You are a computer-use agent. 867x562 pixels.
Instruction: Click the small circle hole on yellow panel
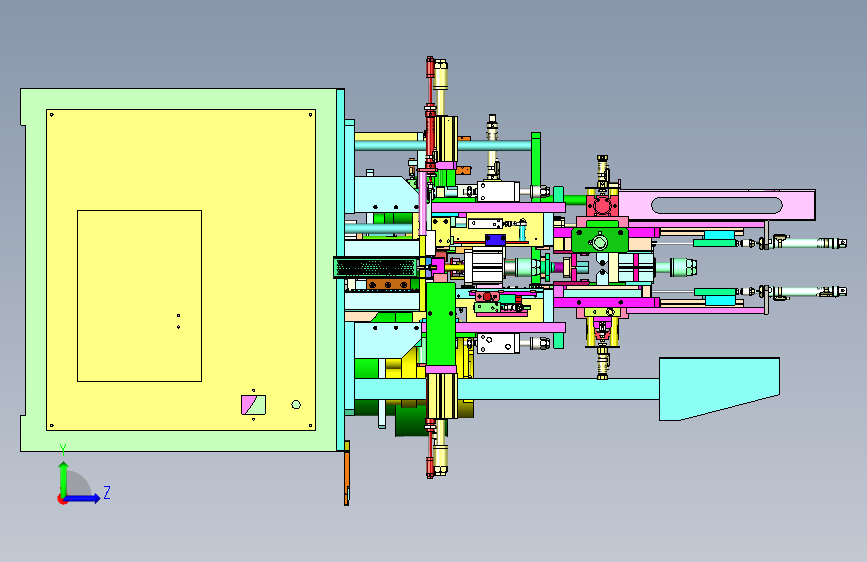click(296, 405)
